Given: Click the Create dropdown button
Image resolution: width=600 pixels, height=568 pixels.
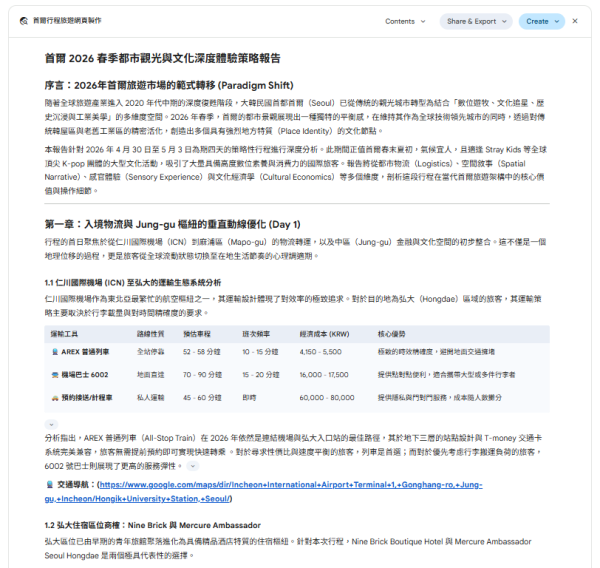Looking at the screenshot, I should pyautogui.click(x=541, y=21).
